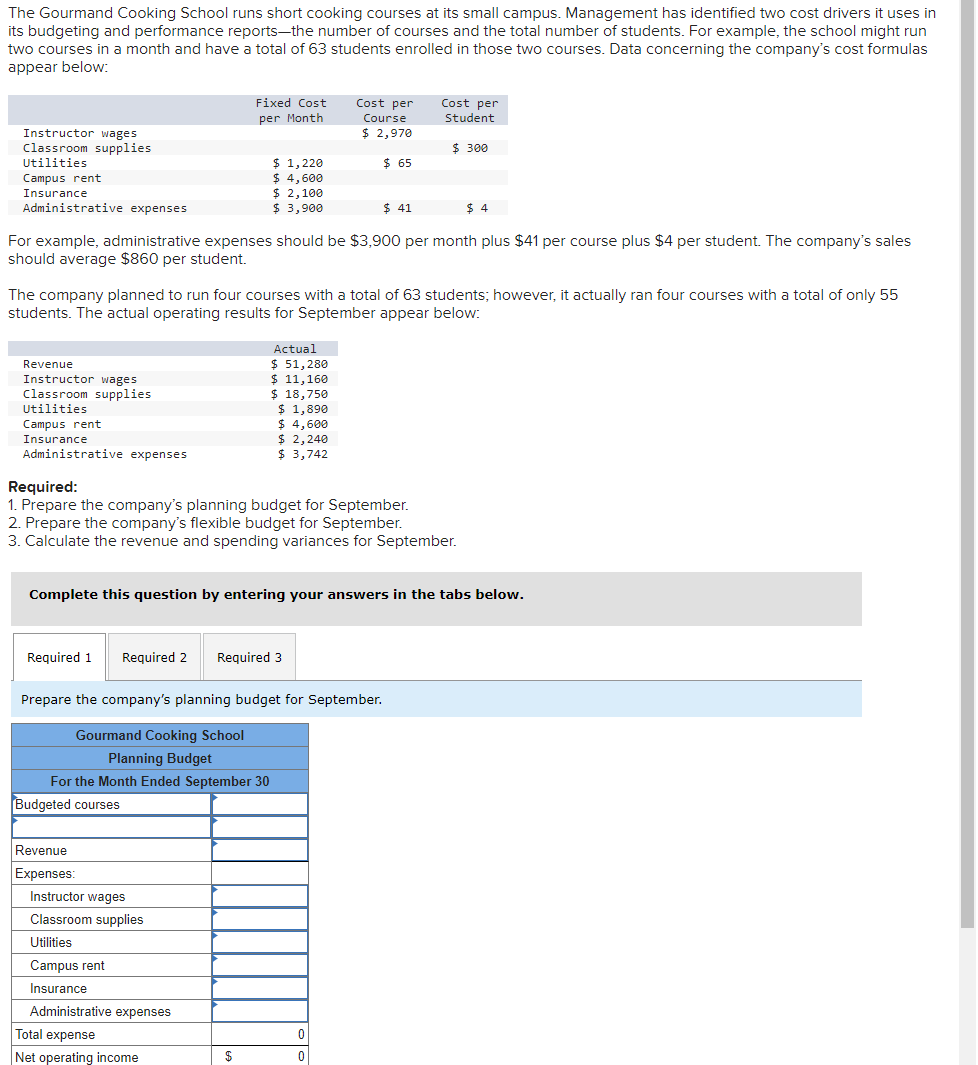Viewport: 978px width, 1065px height.
Task: Click the 'Fixed Cost per Month' column header
Action: click(291, 110)
